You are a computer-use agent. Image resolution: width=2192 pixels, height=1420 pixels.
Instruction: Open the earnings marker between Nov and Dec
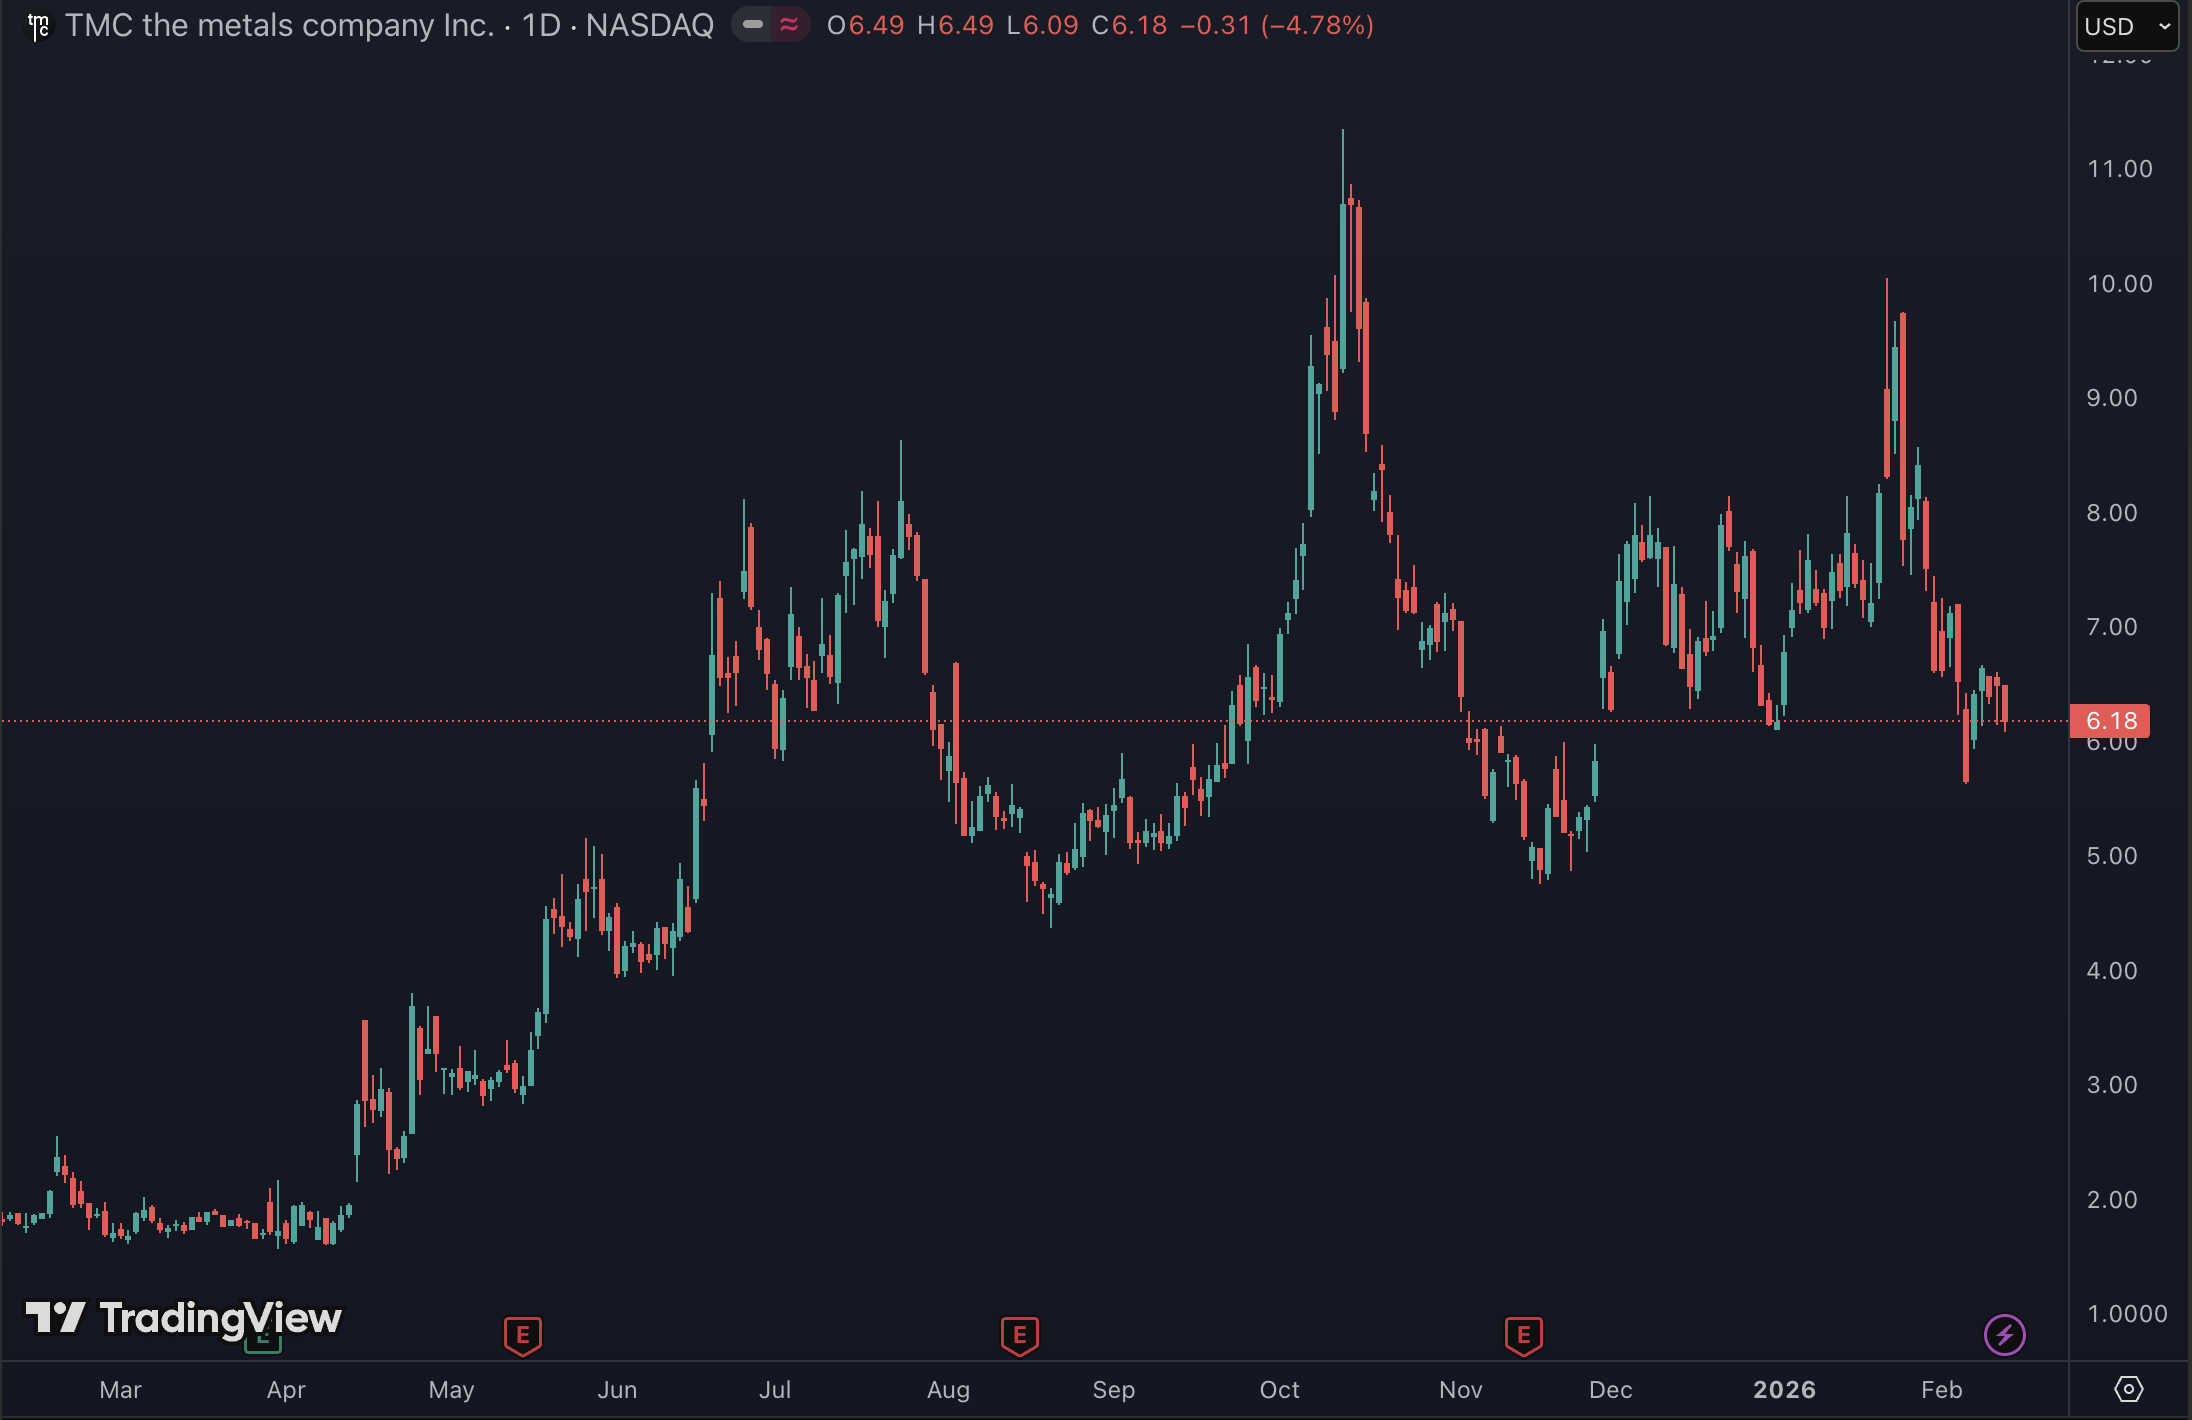point(1524,1336)
